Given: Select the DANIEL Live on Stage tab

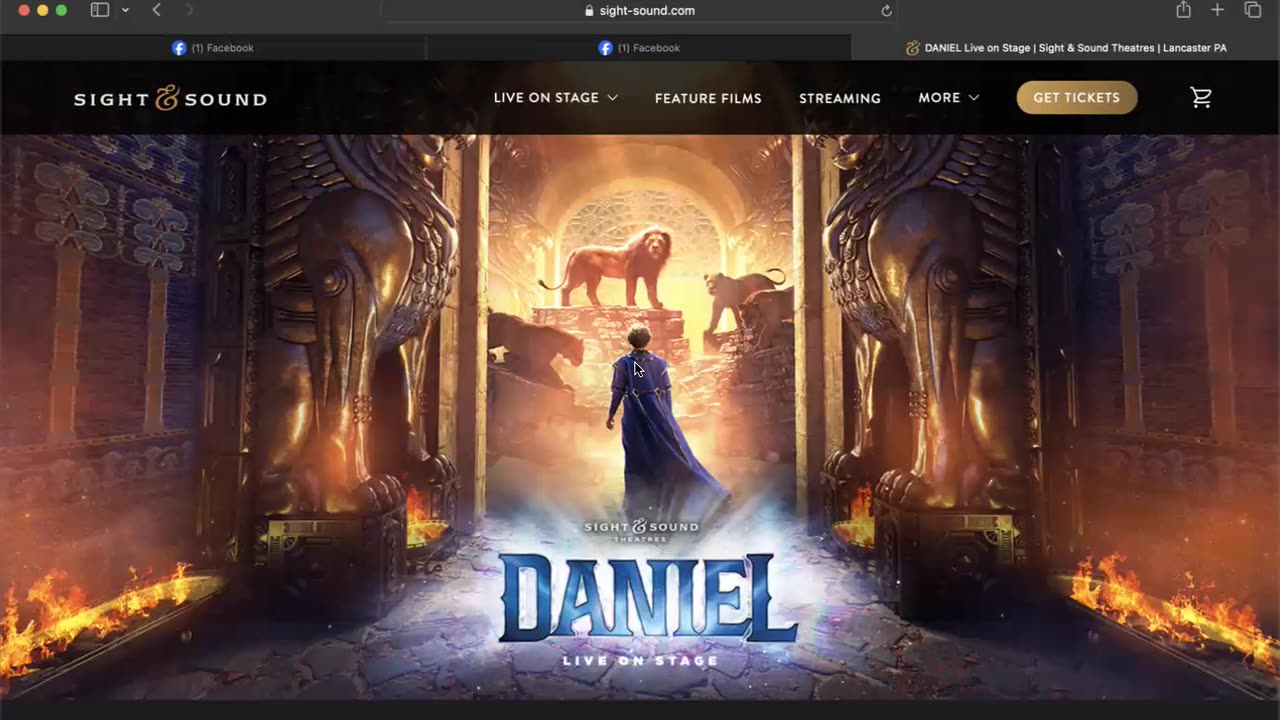Looking at the screenshot, I should [1066, 47].
